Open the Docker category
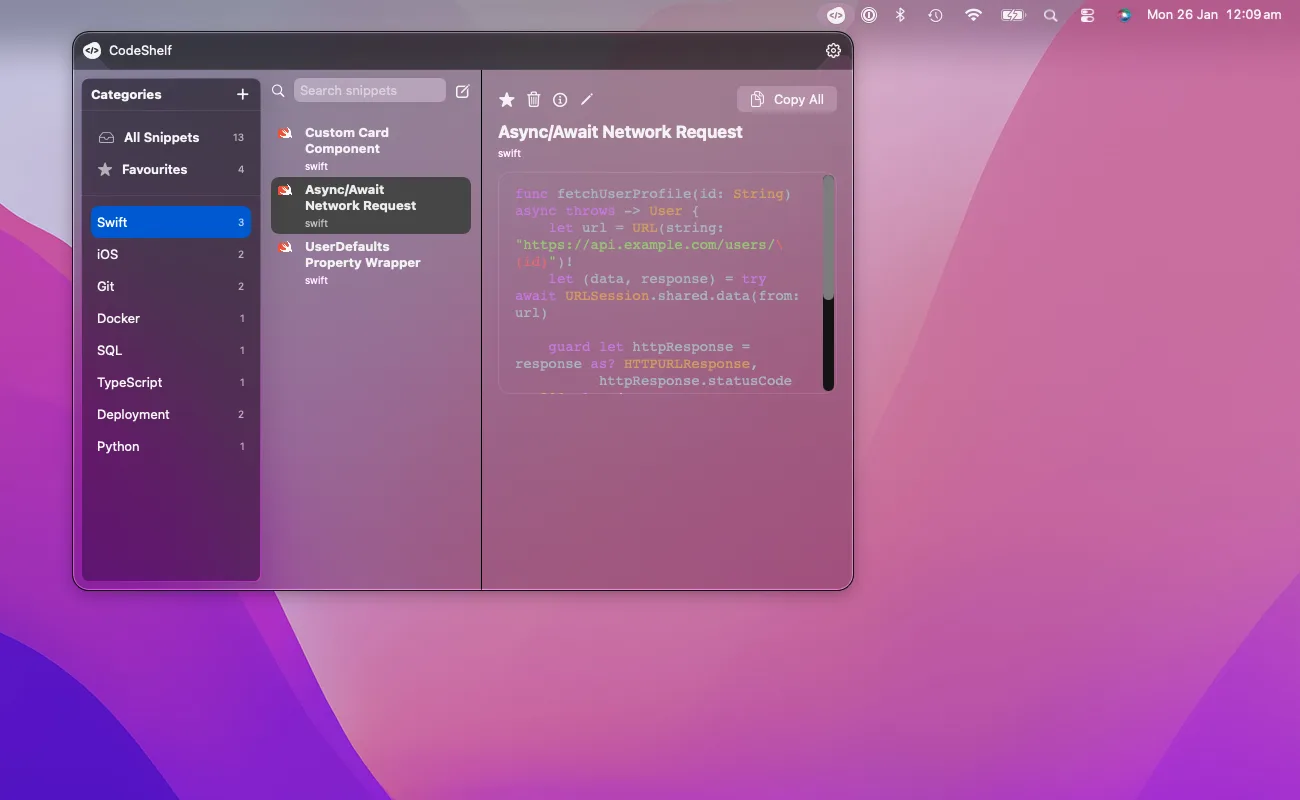The image size is (1300, 800). [118, 318]
